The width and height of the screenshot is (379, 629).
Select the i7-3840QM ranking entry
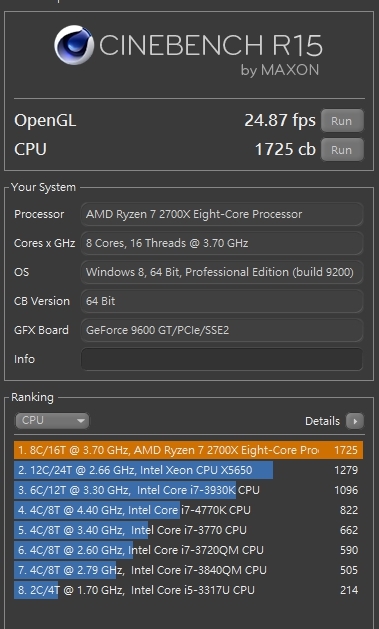(x=188, y=570)
